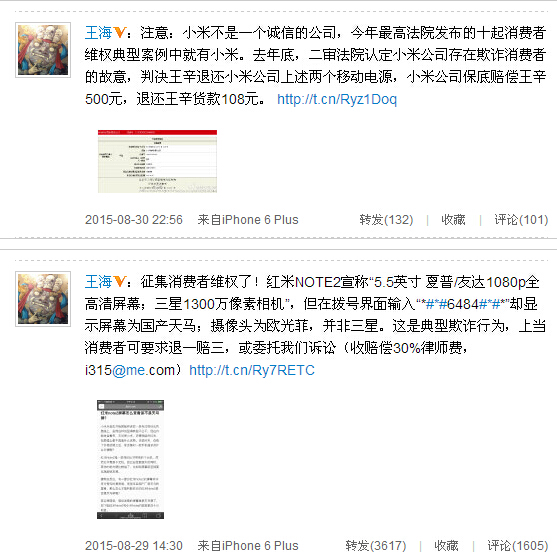
Task: Click 收藏 on the second post
Action: [446, 546]
